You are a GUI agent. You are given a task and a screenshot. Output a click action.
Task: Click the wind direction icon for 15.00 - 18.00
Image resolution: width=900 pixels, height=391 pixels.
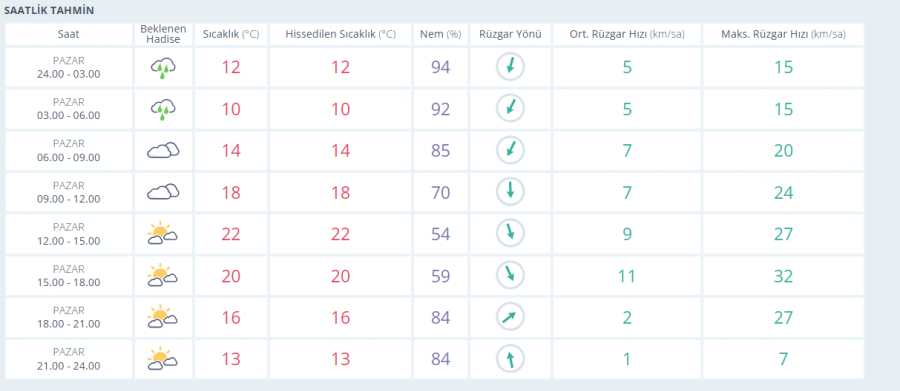tap(510, 276)
